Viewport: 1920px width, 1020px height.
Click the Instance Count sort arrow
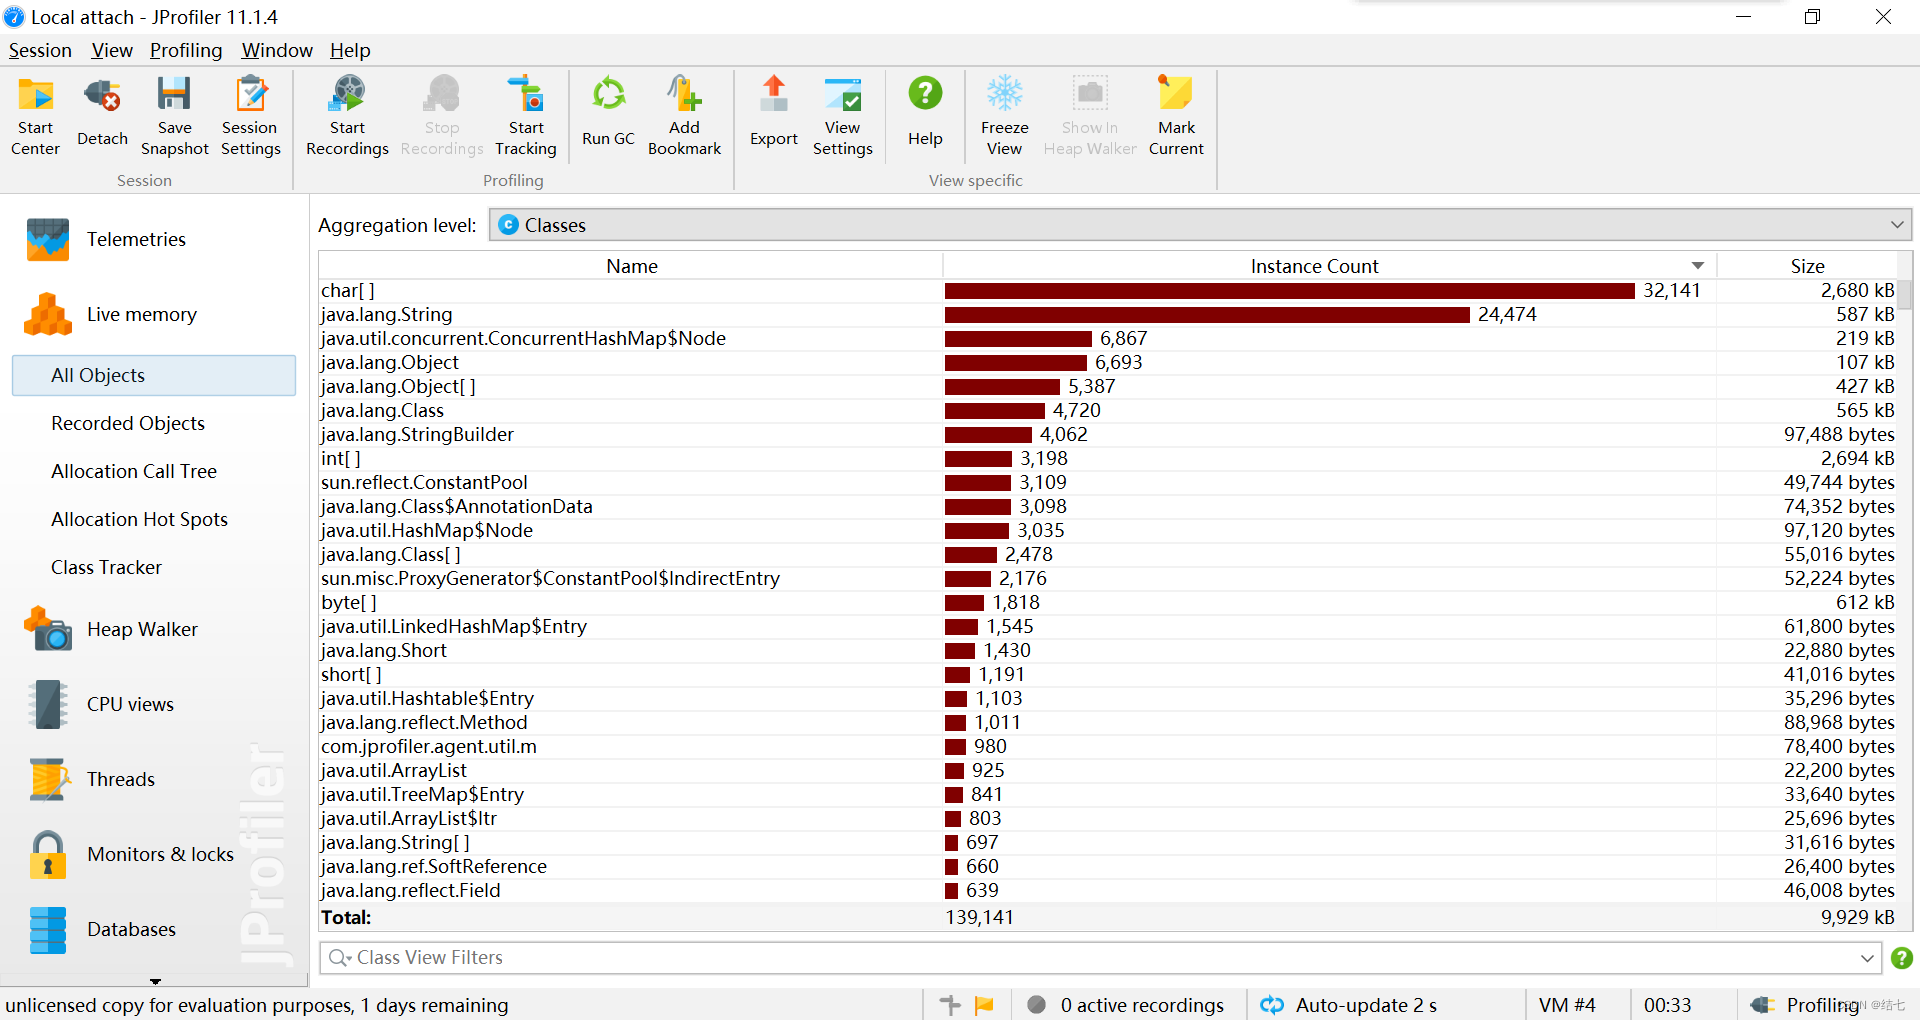(x=1697, y=266)
